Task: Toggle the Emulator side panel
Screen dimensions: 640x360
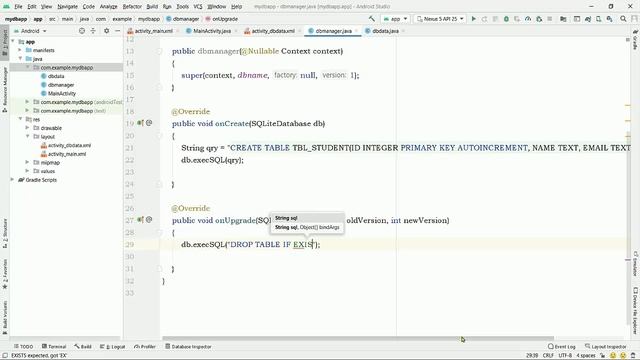Action: pos(636,264)
